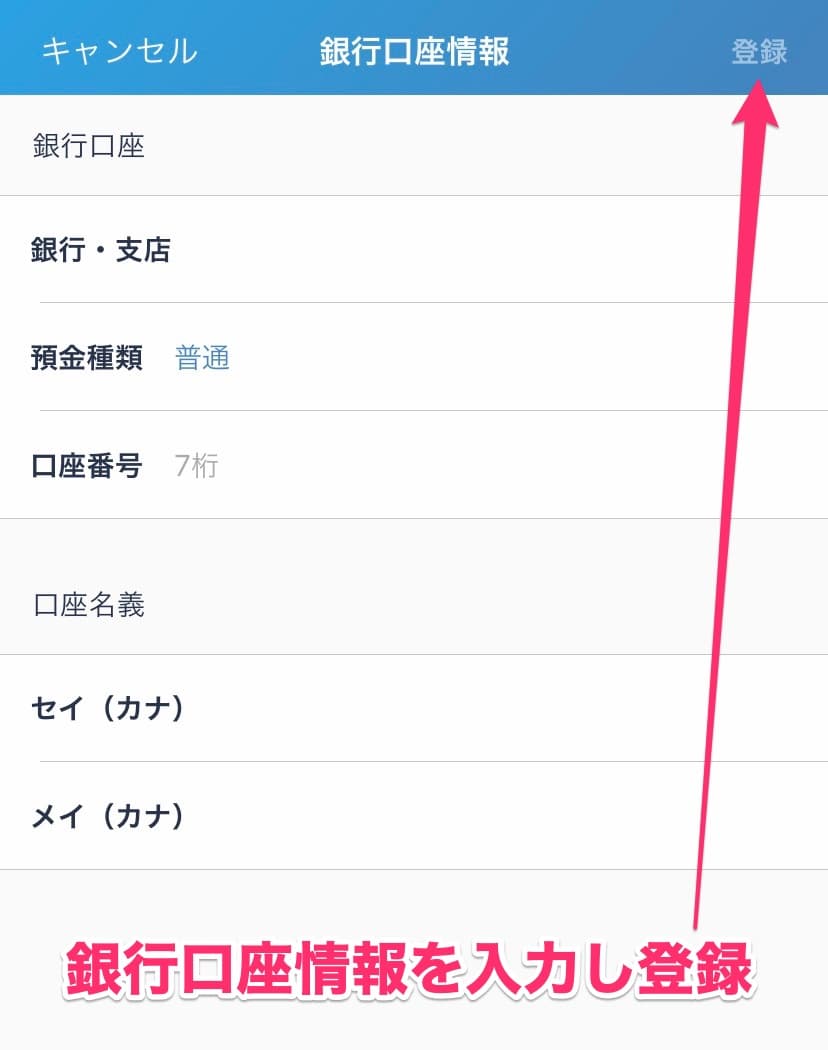Image resolution: width=828 pixels, height=1050 pixels.
Task: Click the 銀行・支店 bold label
Action: [100, 250]
